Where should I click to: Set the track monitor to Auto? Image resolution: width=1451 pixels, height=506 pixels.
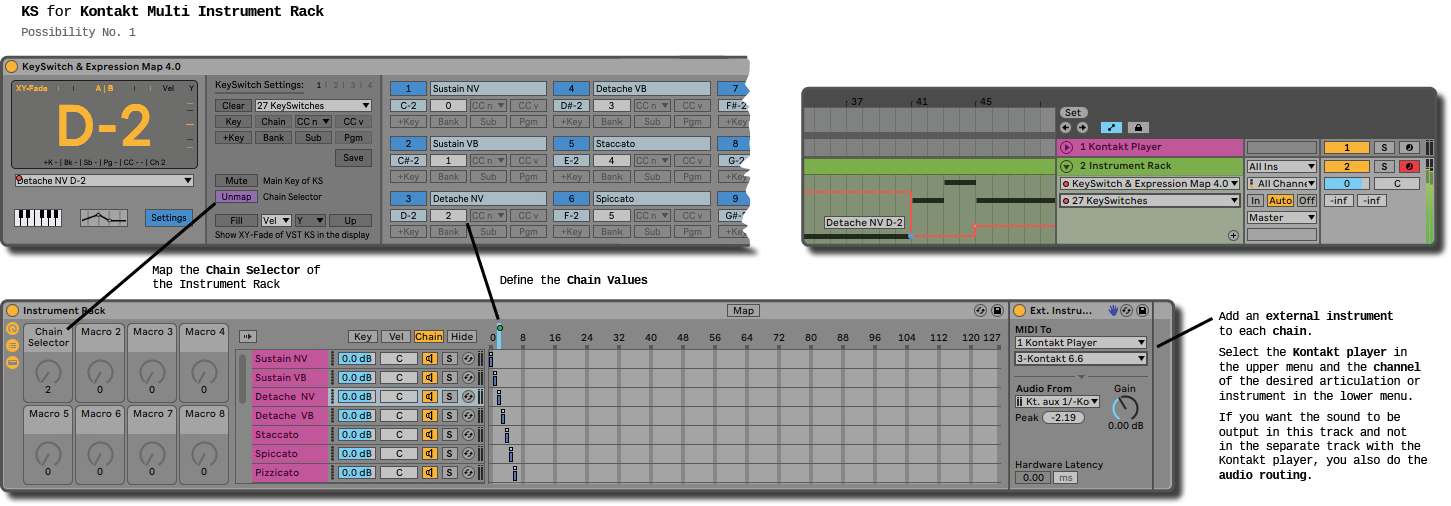point(1280,200)
